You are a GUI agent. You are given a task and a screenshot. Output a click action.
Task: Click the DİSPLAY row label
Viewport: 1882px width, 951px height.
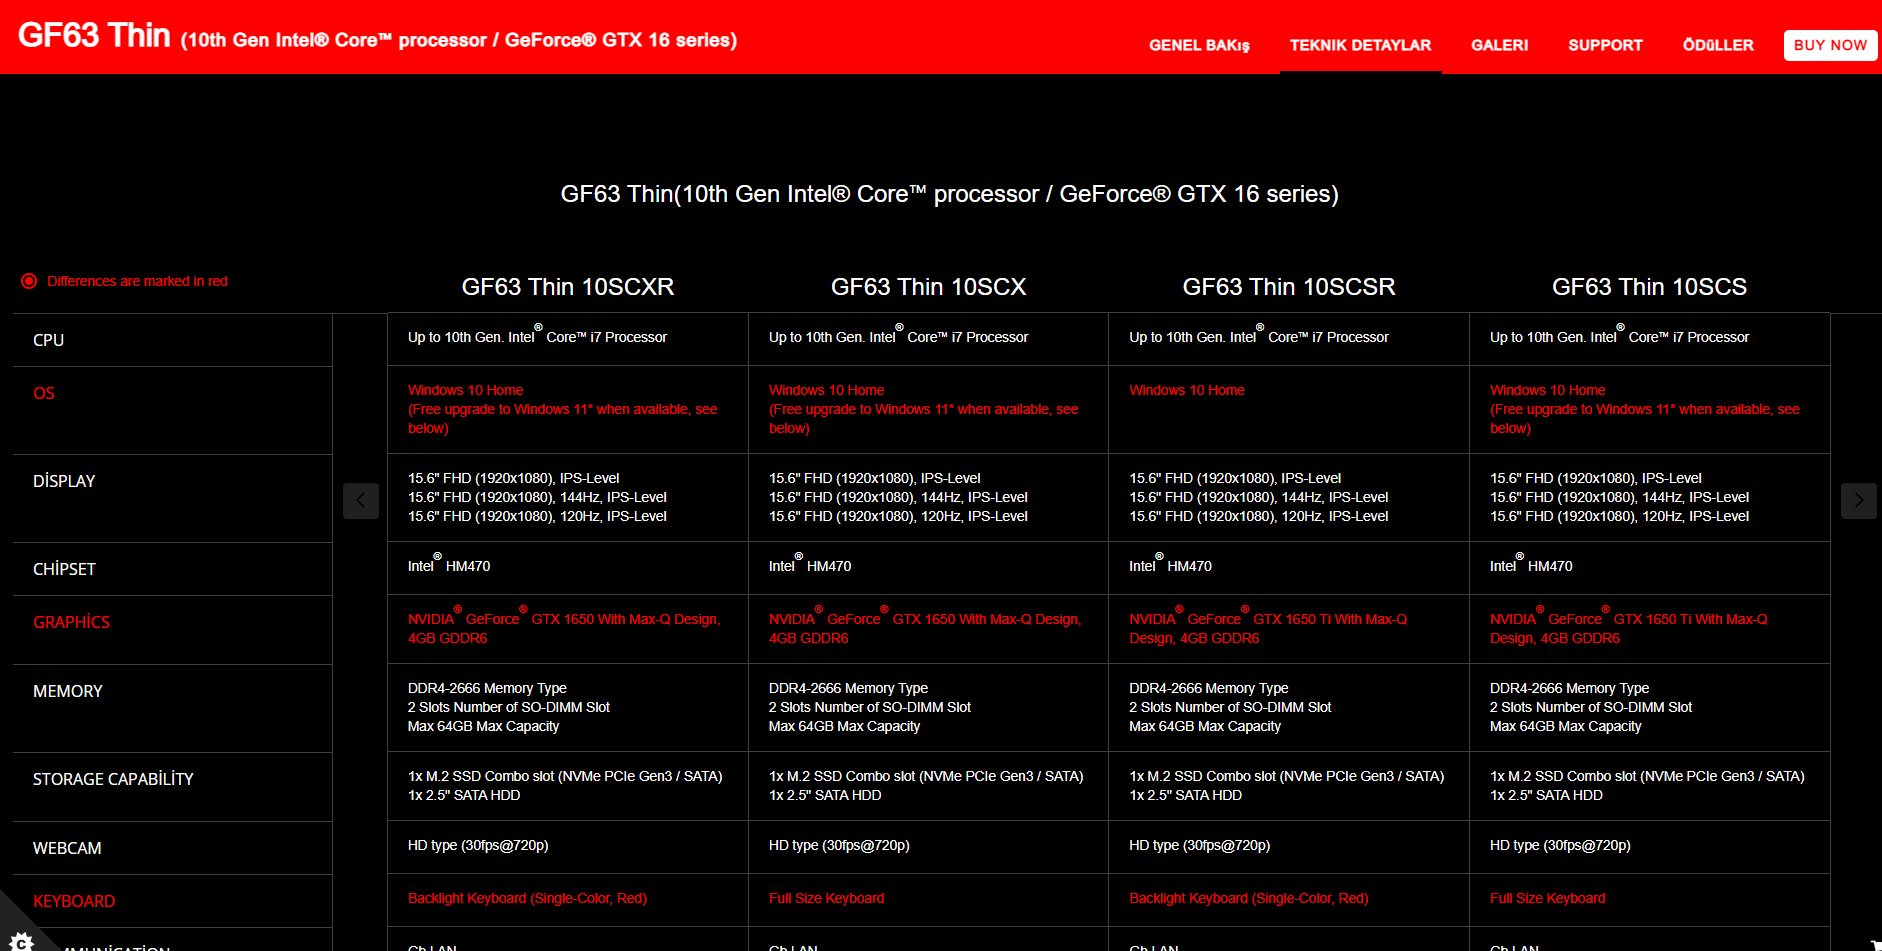tap(64, 481)
